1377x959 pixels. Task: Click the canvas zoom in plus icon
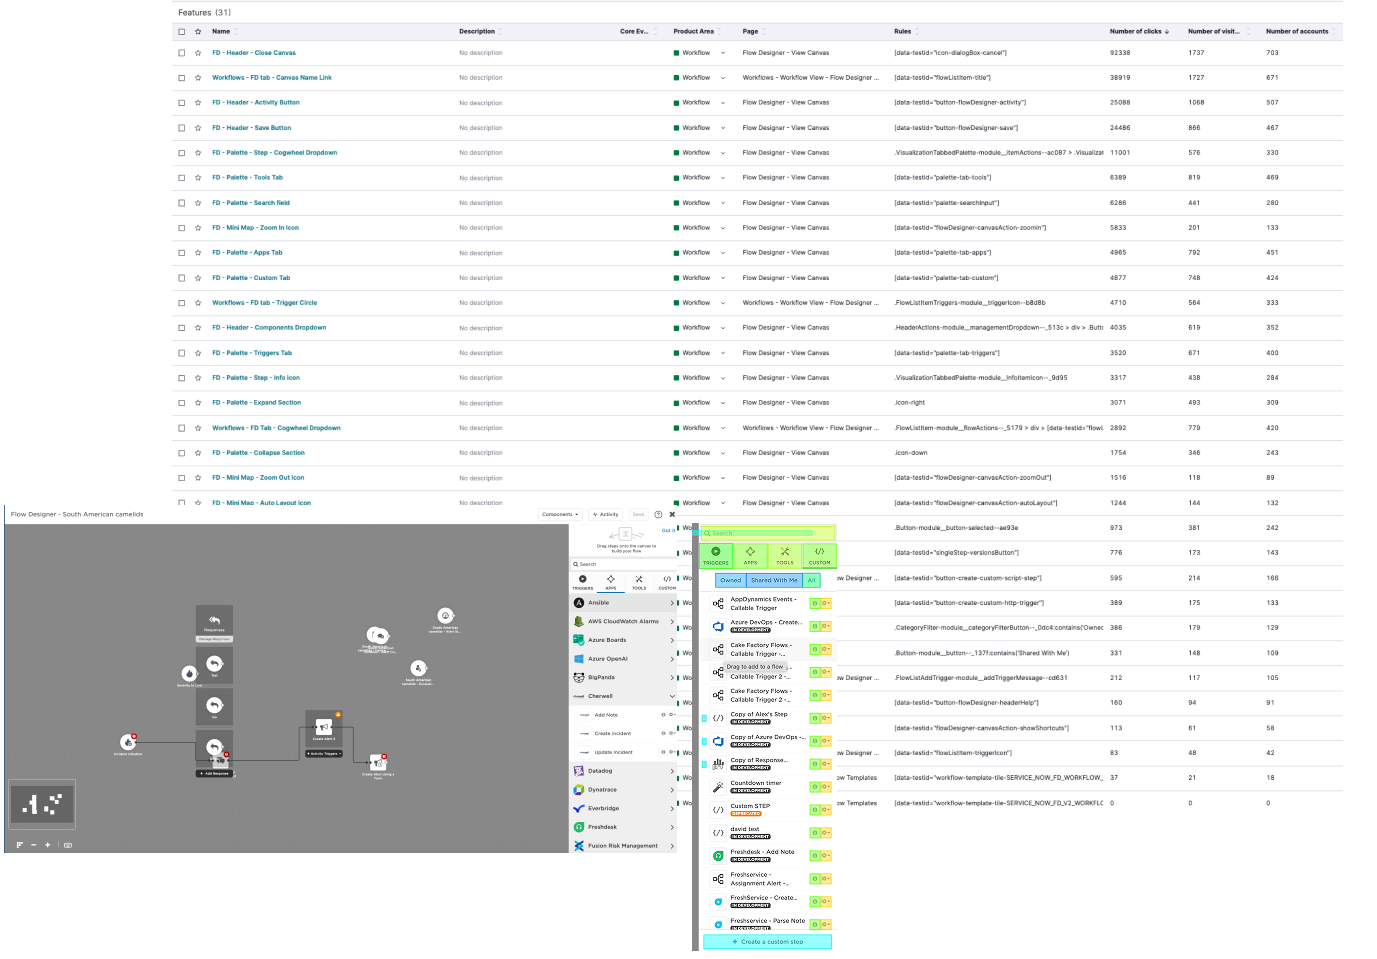(47, 845)
